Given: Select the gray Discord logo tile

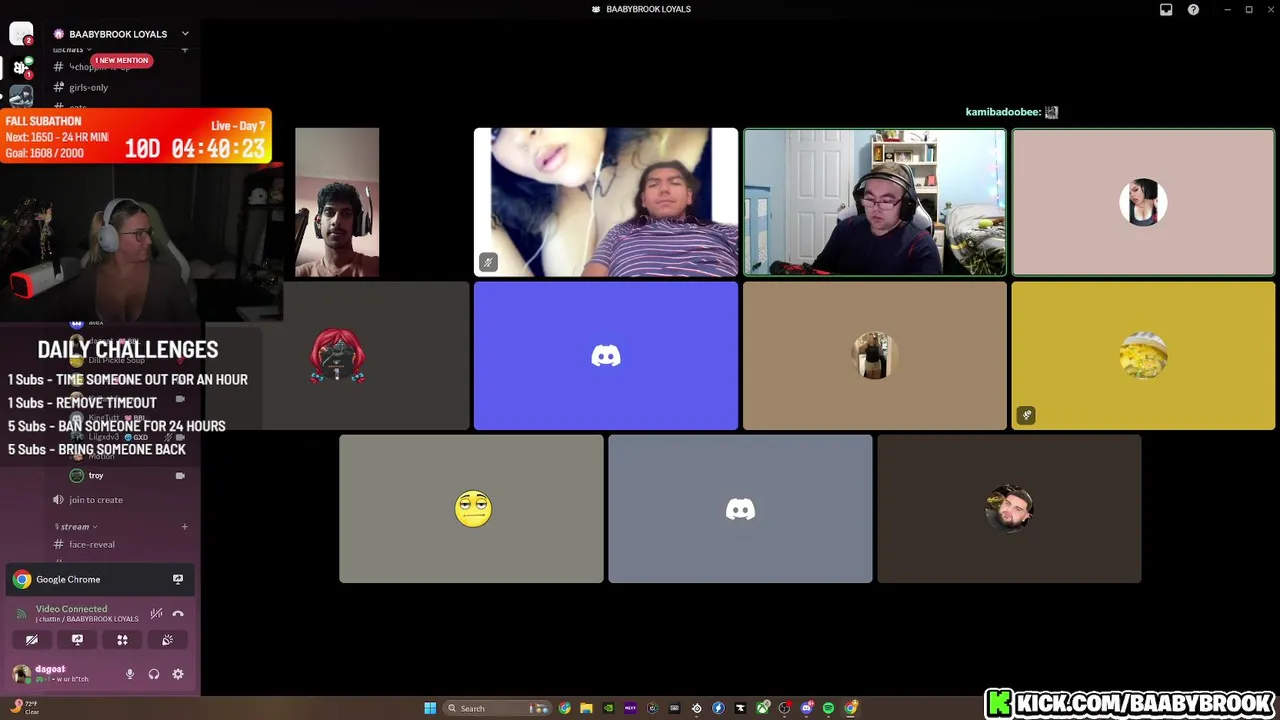Looking at the screenshot, I should point(740,508).
